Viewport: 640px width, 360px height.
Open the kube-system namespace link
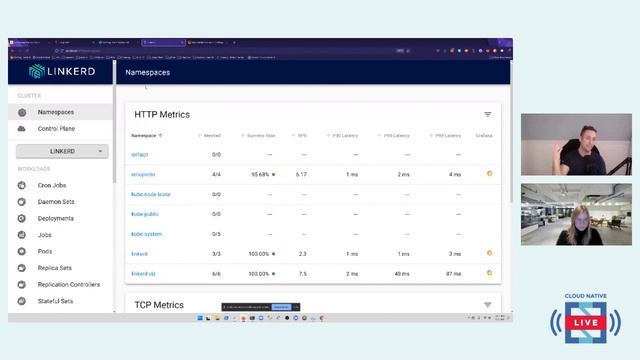point(147,234)
